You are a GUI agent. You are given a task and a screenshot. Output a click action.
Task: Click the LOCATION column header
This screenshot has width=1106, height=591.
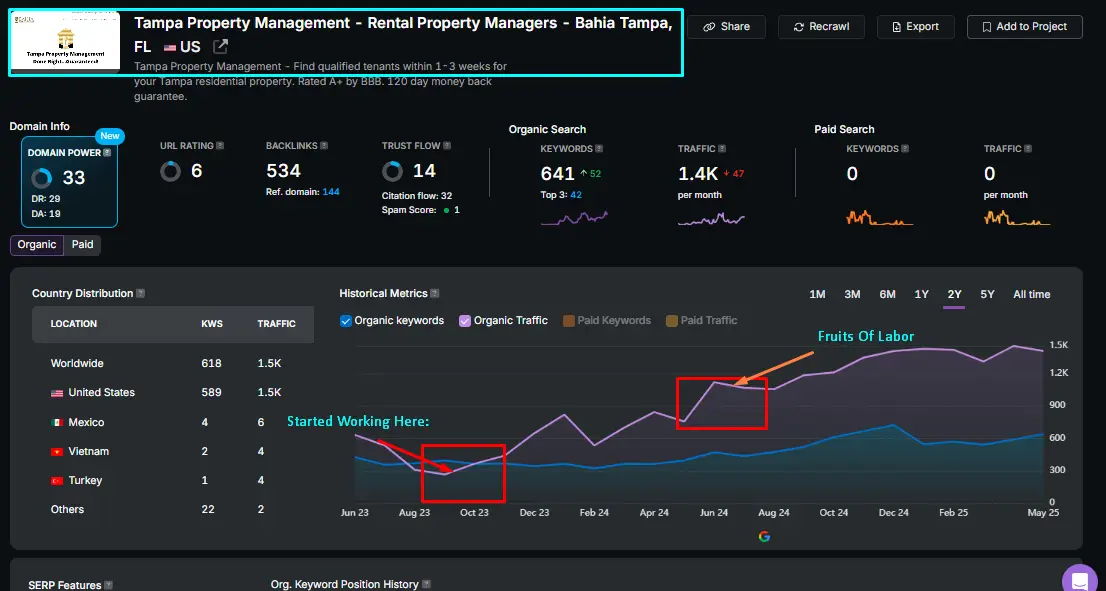click(74, 324)
